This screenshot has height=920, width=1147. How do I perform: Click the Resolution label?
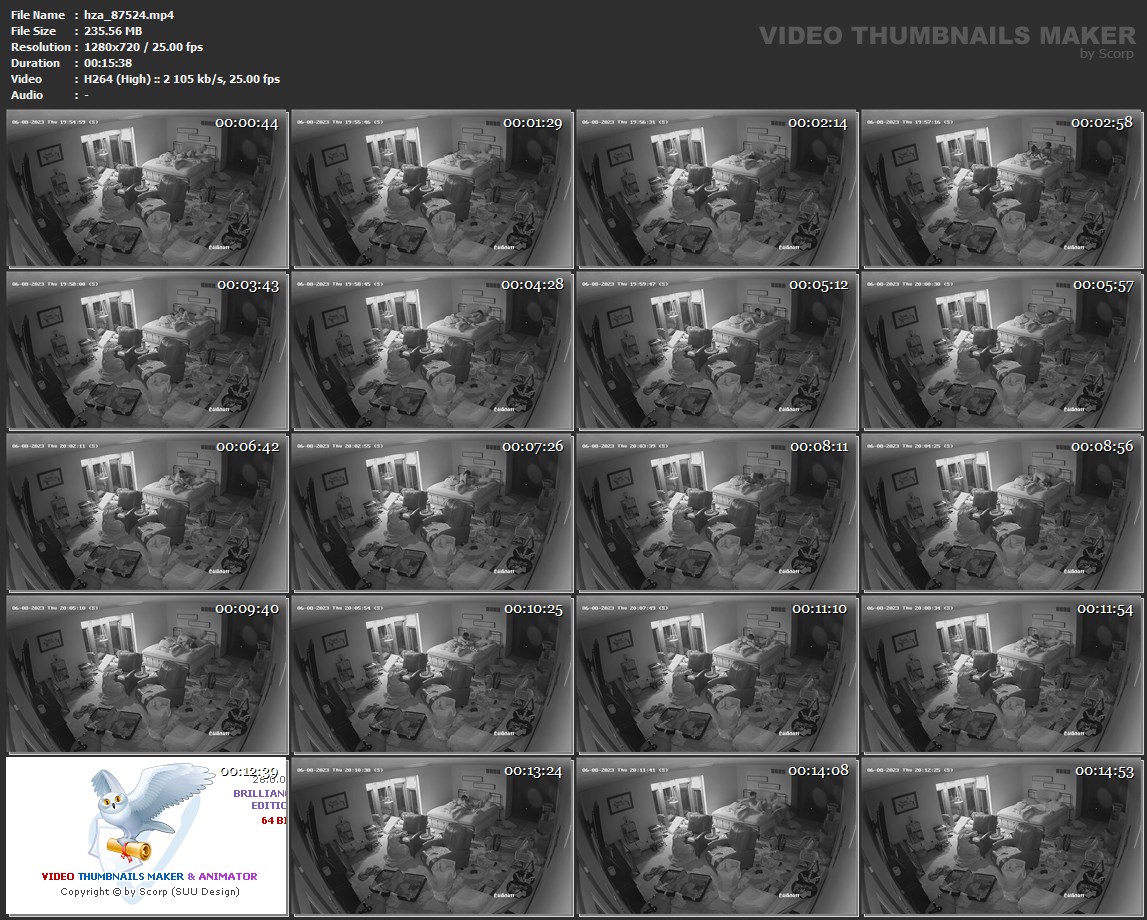tap(40, 47)
